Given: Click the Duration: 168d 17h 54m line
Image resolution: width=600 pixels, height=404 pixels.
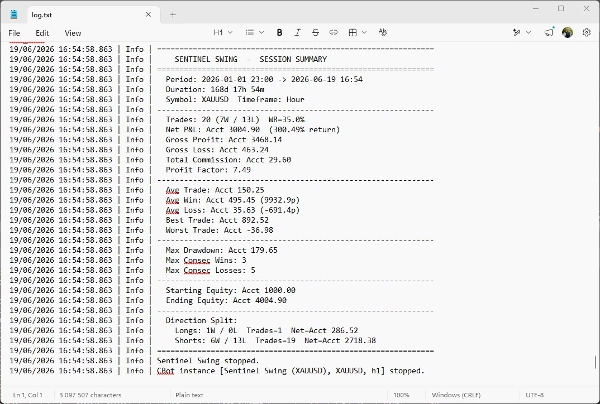Looking at the screenshot, I should tap(215, 89).
